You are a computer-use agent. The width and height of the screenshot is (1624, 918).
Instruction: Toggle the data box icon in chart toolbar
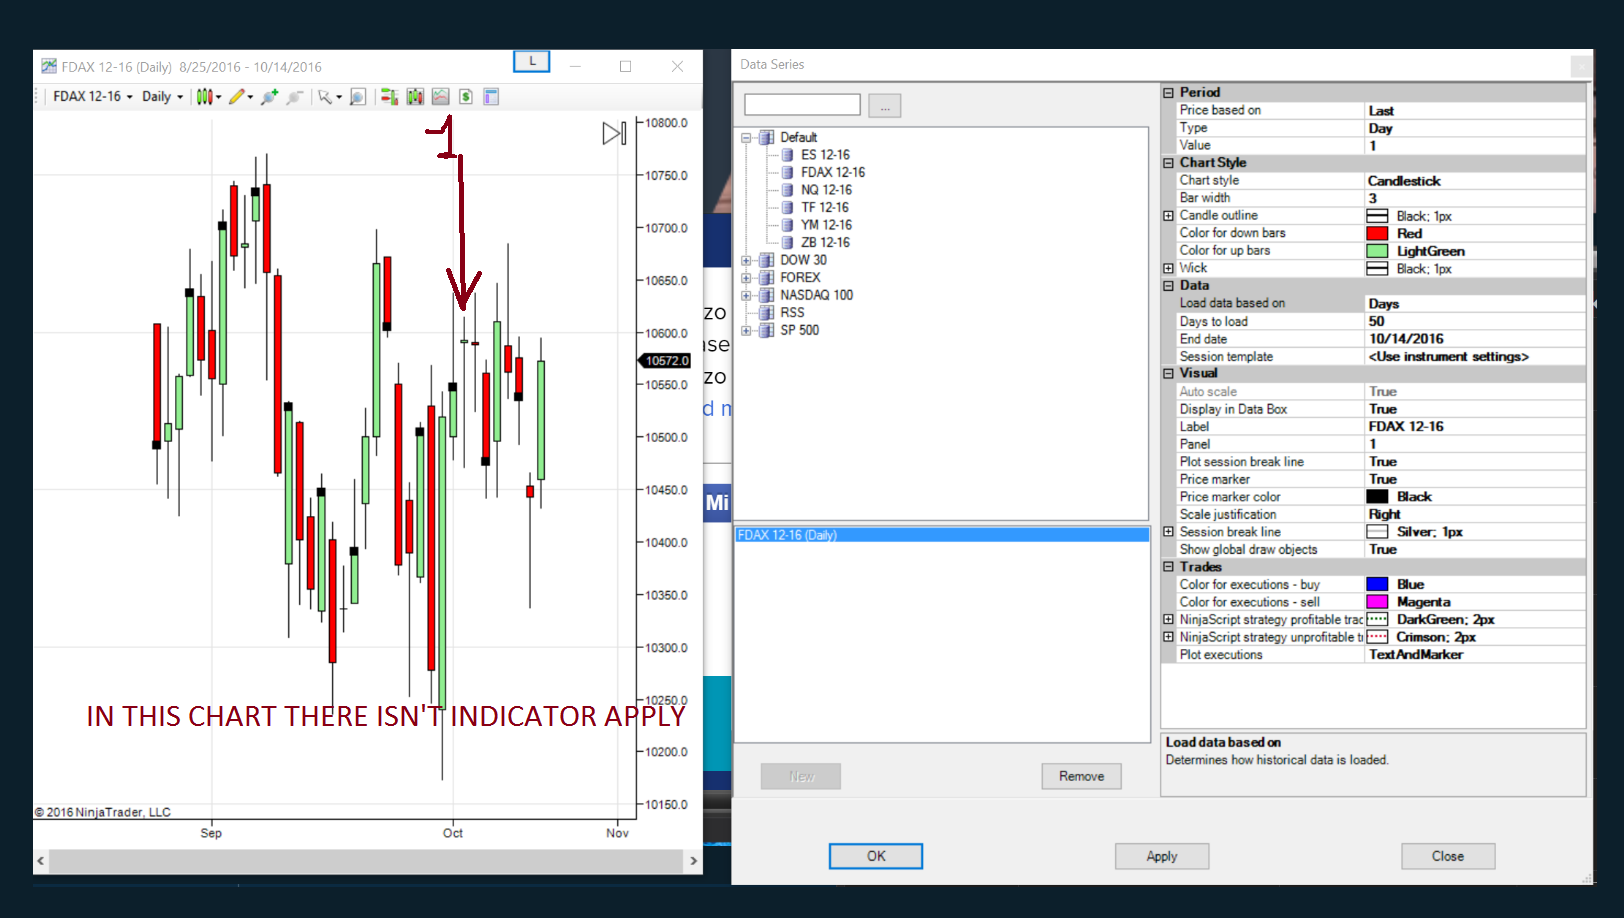(x=358, y=97)
